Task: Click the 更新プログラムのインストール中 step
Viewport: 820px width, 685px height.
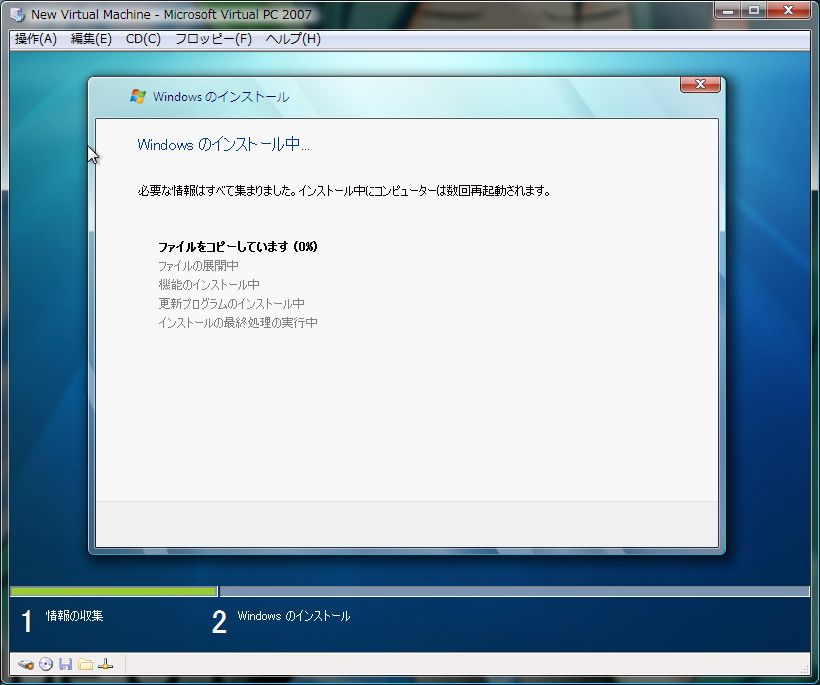Action: coord(231,303)
